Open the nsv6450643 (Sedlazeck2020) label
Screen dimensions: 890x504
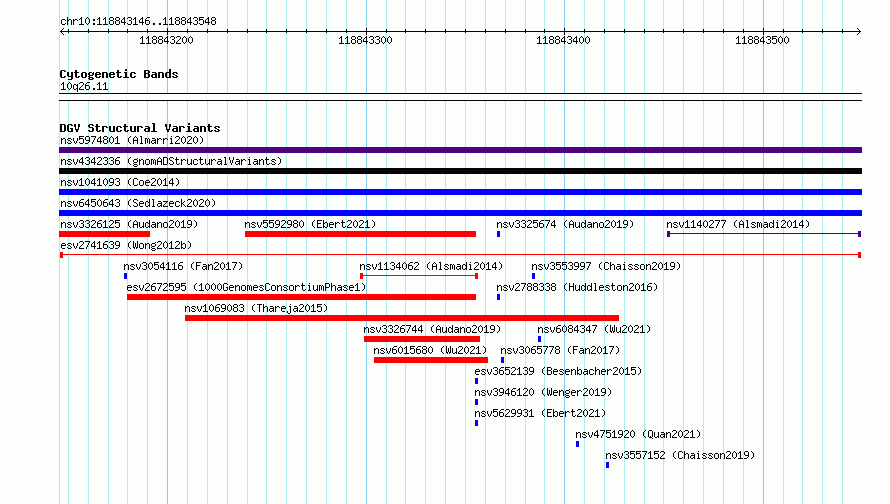click(x=138, y=203)
